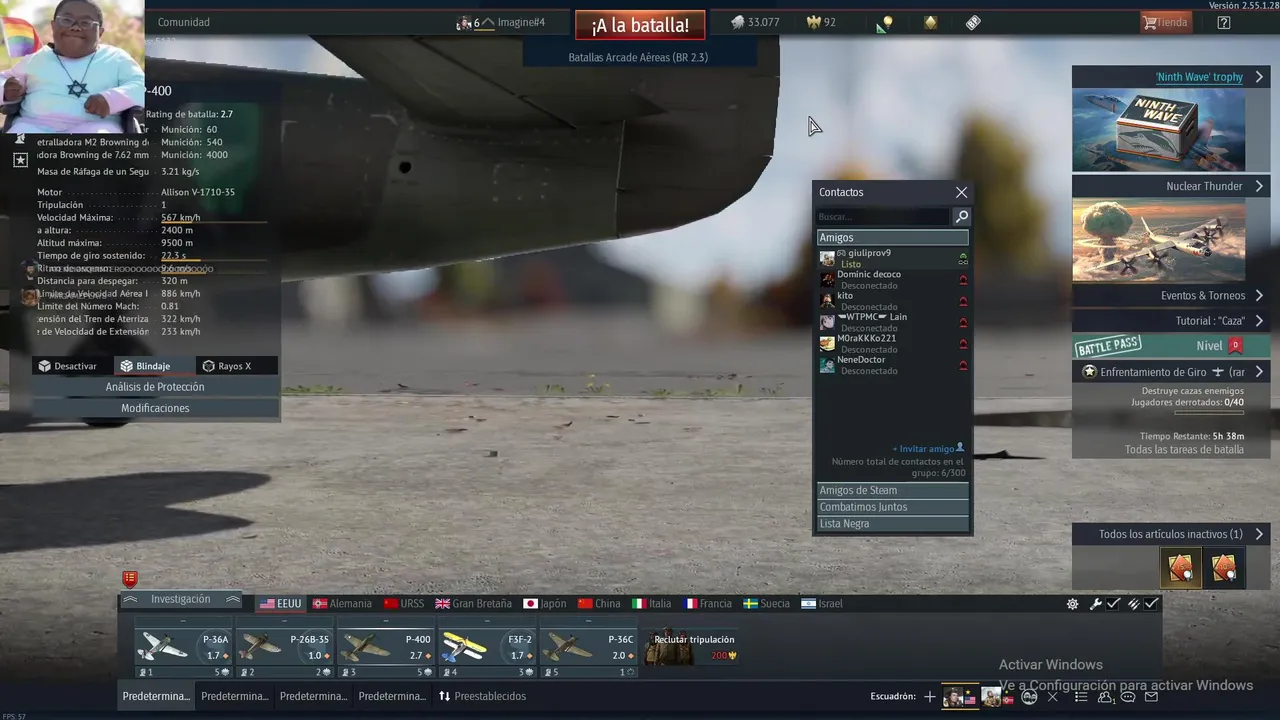The height and width of the screenshot is (720, 1280).
Task: Open the Investigación research tree
Action: tap(181, 600)
